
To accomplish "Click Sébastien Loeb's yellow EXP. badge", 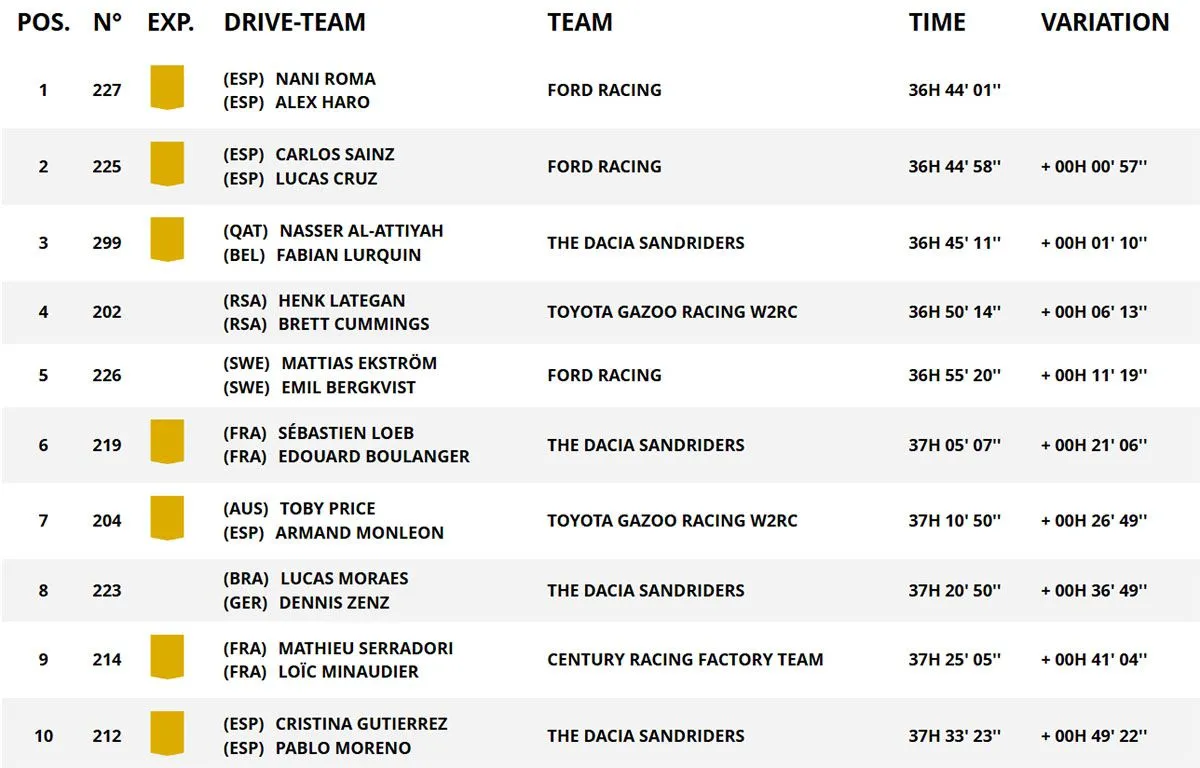I will (167, 442).
